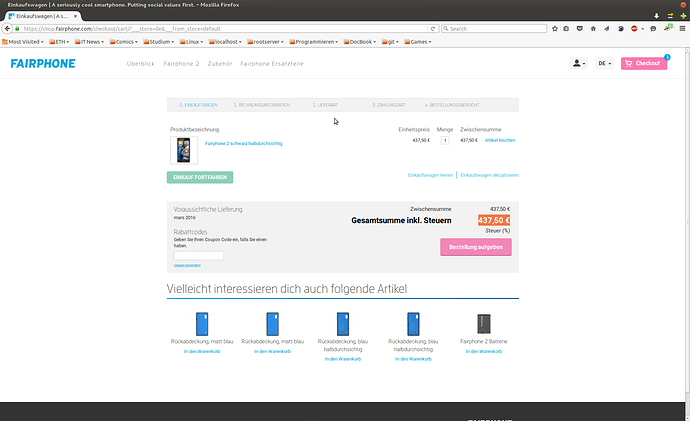
Task: Close the Einkaufswagen browser tab
Action: pos(75,16)
